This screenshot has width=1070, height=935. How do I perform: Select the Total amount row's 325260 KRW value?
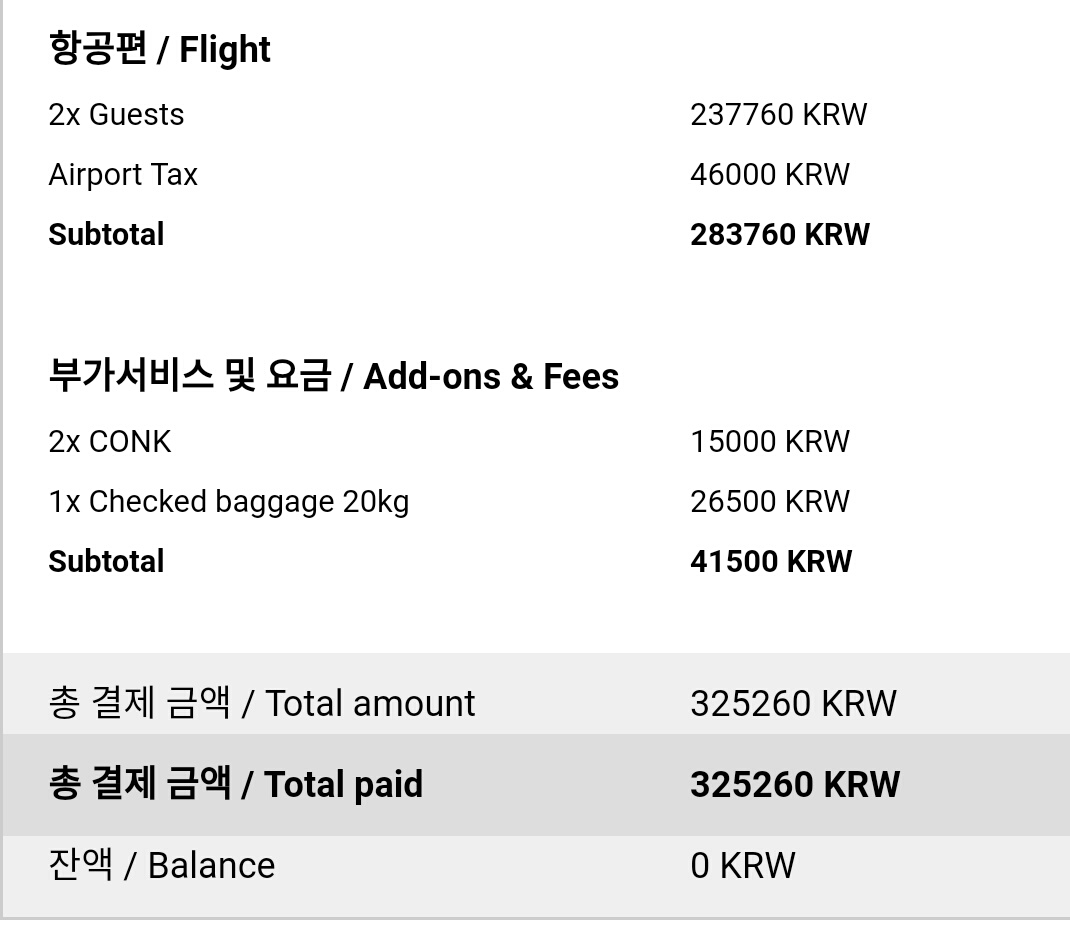click(x=793, y=704)
